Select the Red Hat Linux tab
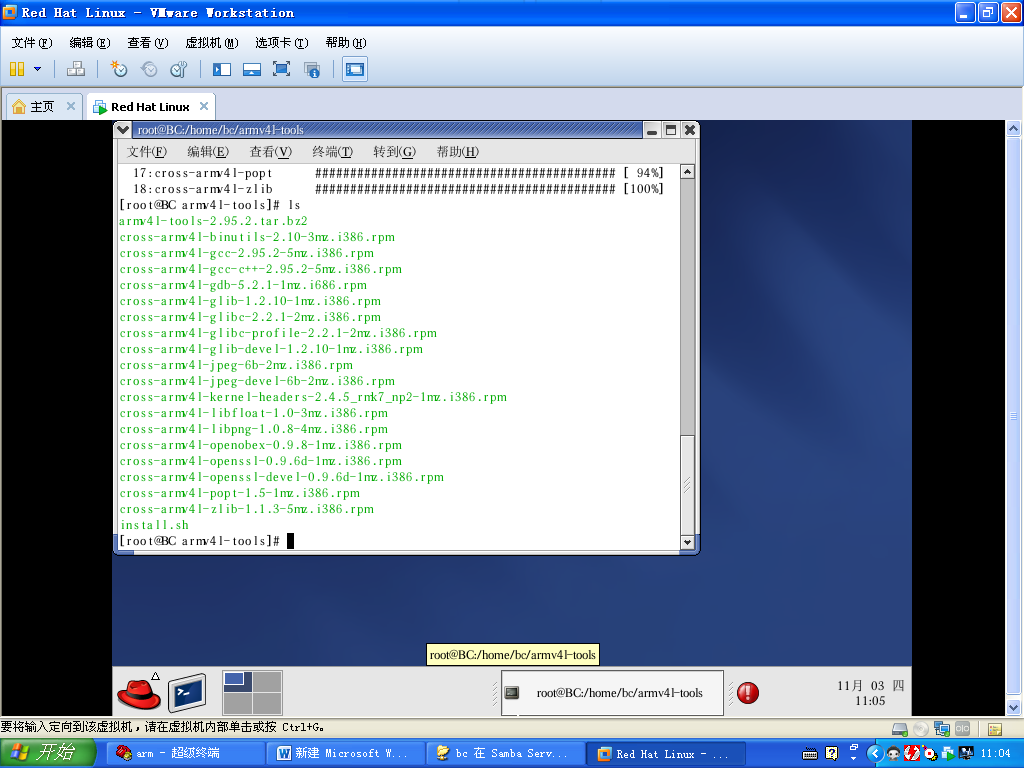Image resolution: width=1024 pixels, height=768 pixels. (150, 106)
